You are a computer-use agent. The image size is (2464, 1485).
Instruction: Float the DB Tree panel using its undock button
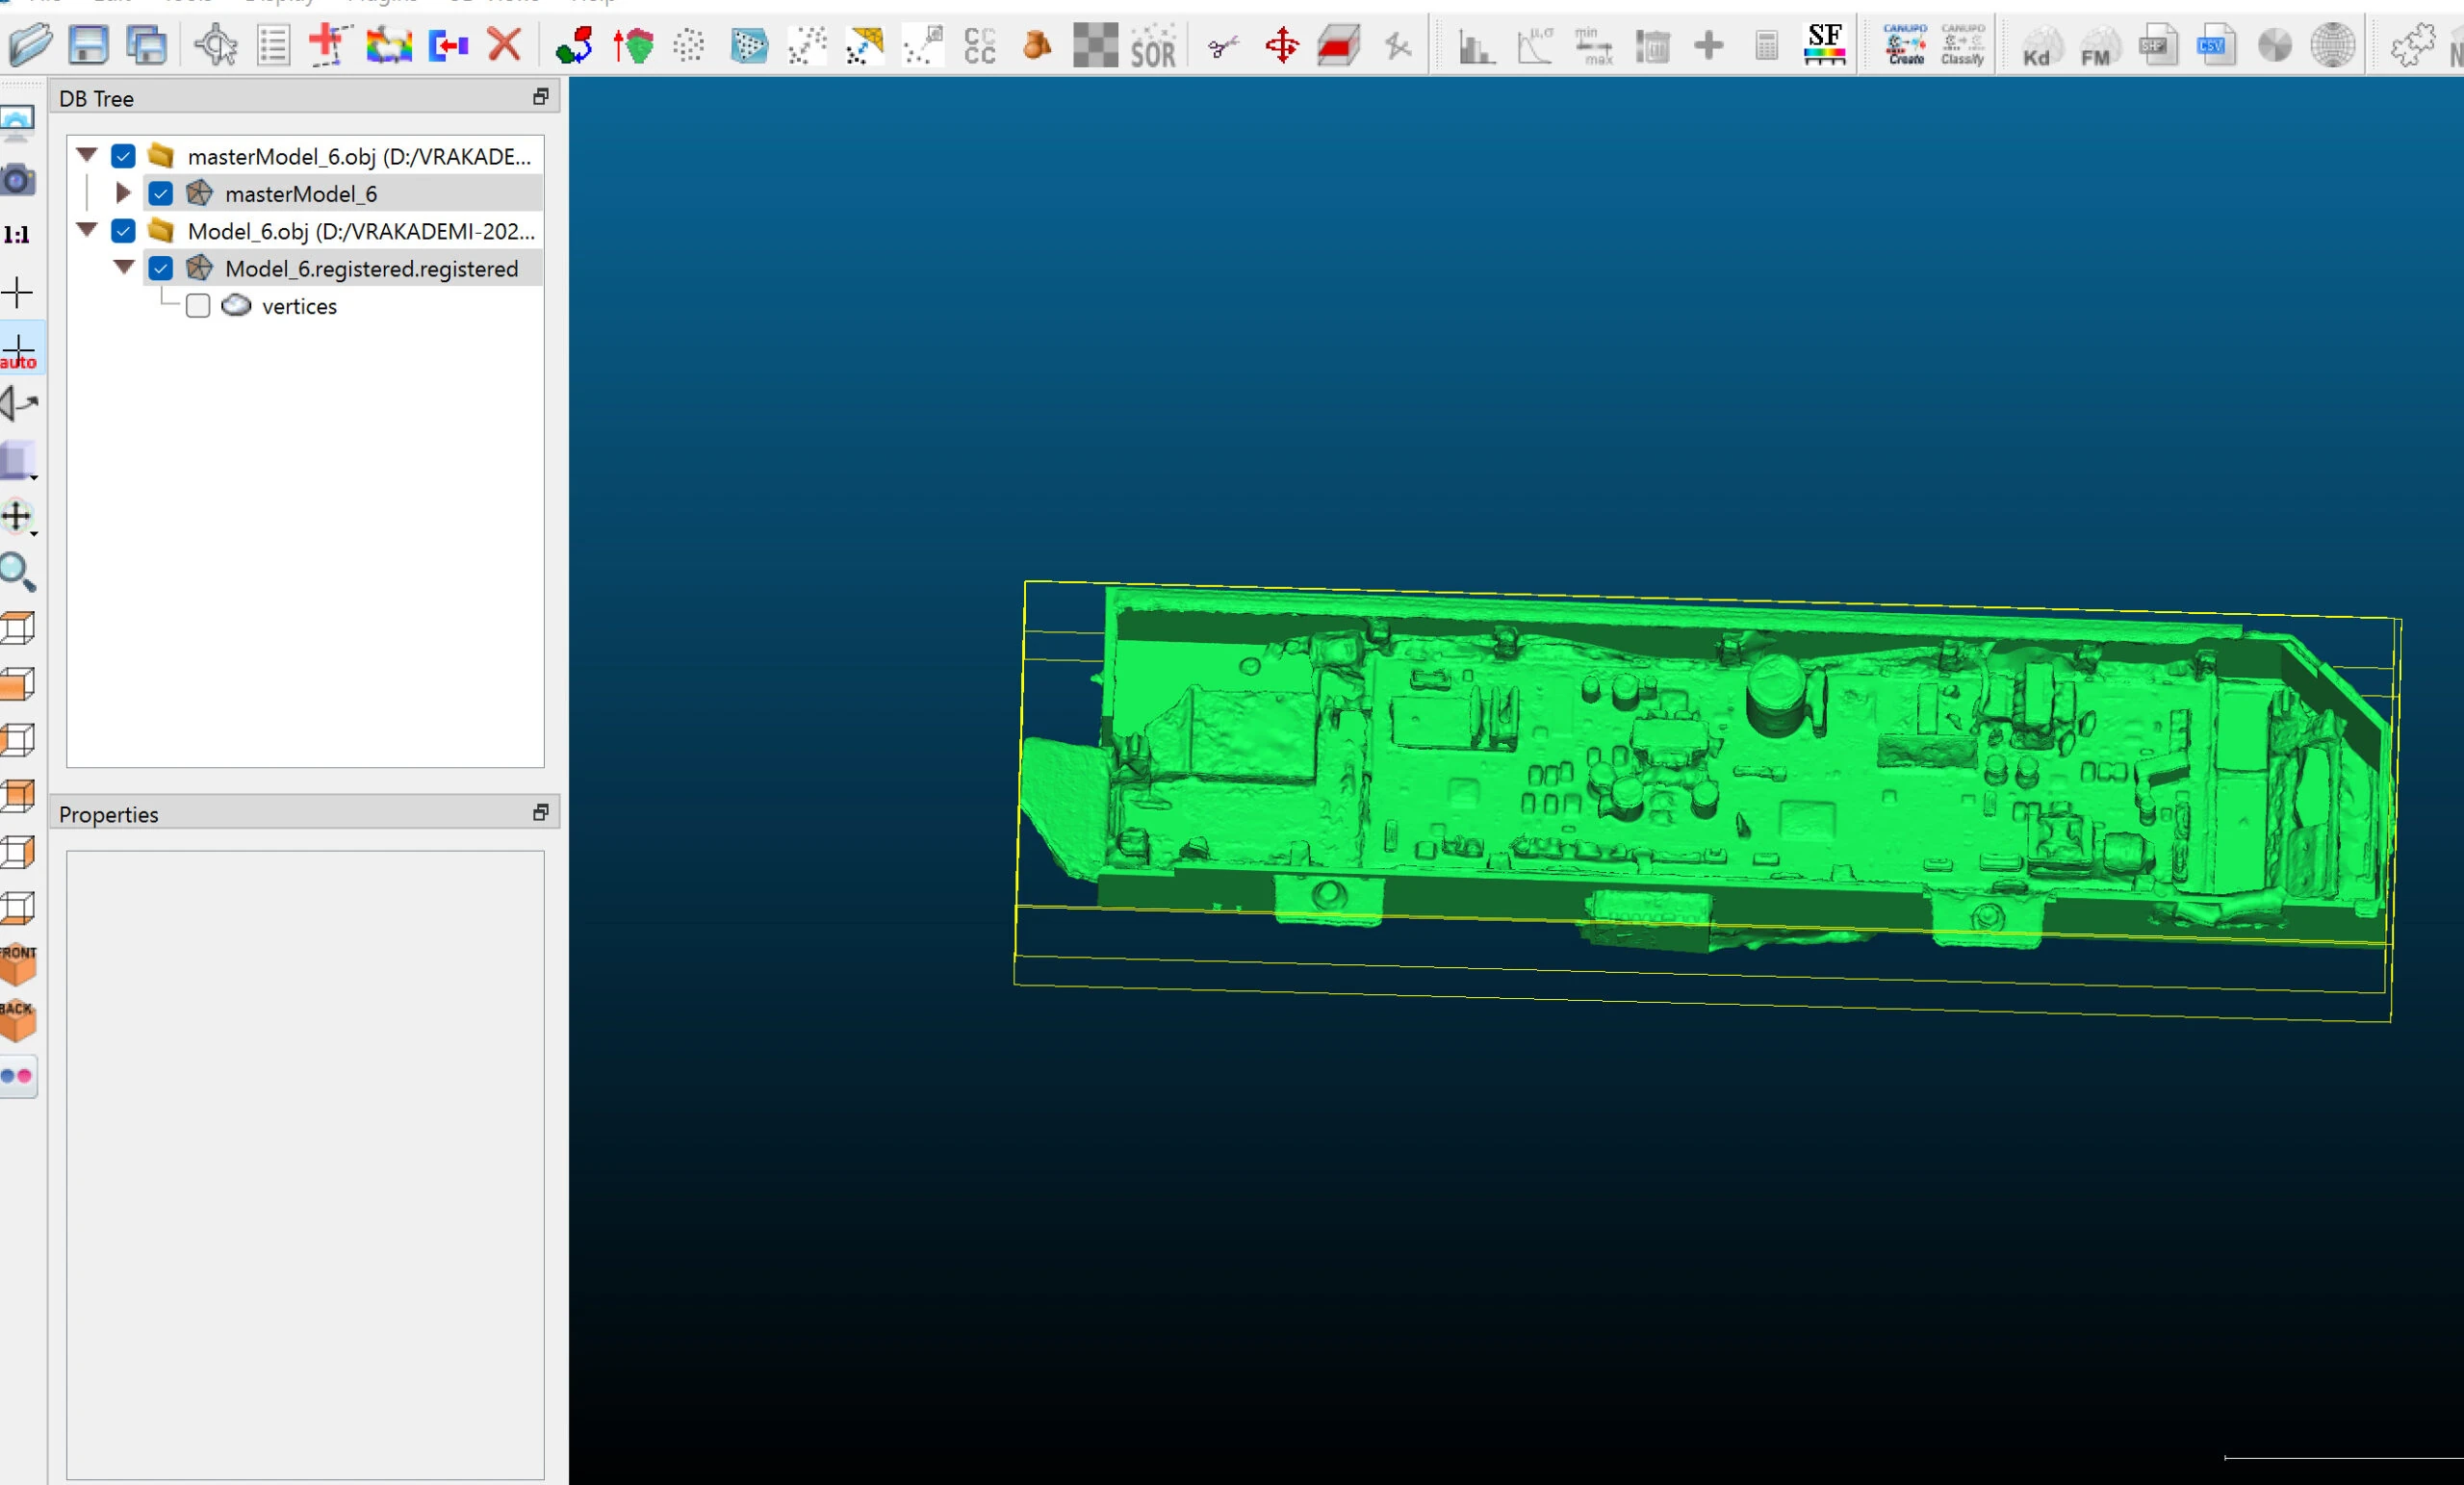[x=541, y=97]
